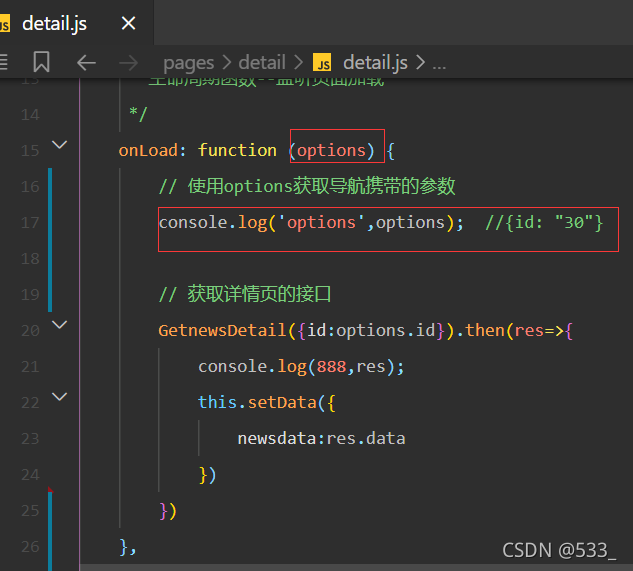Click the options parameter on line 15
This screenshot has width=633, height=571.
(x=331, y=151)
